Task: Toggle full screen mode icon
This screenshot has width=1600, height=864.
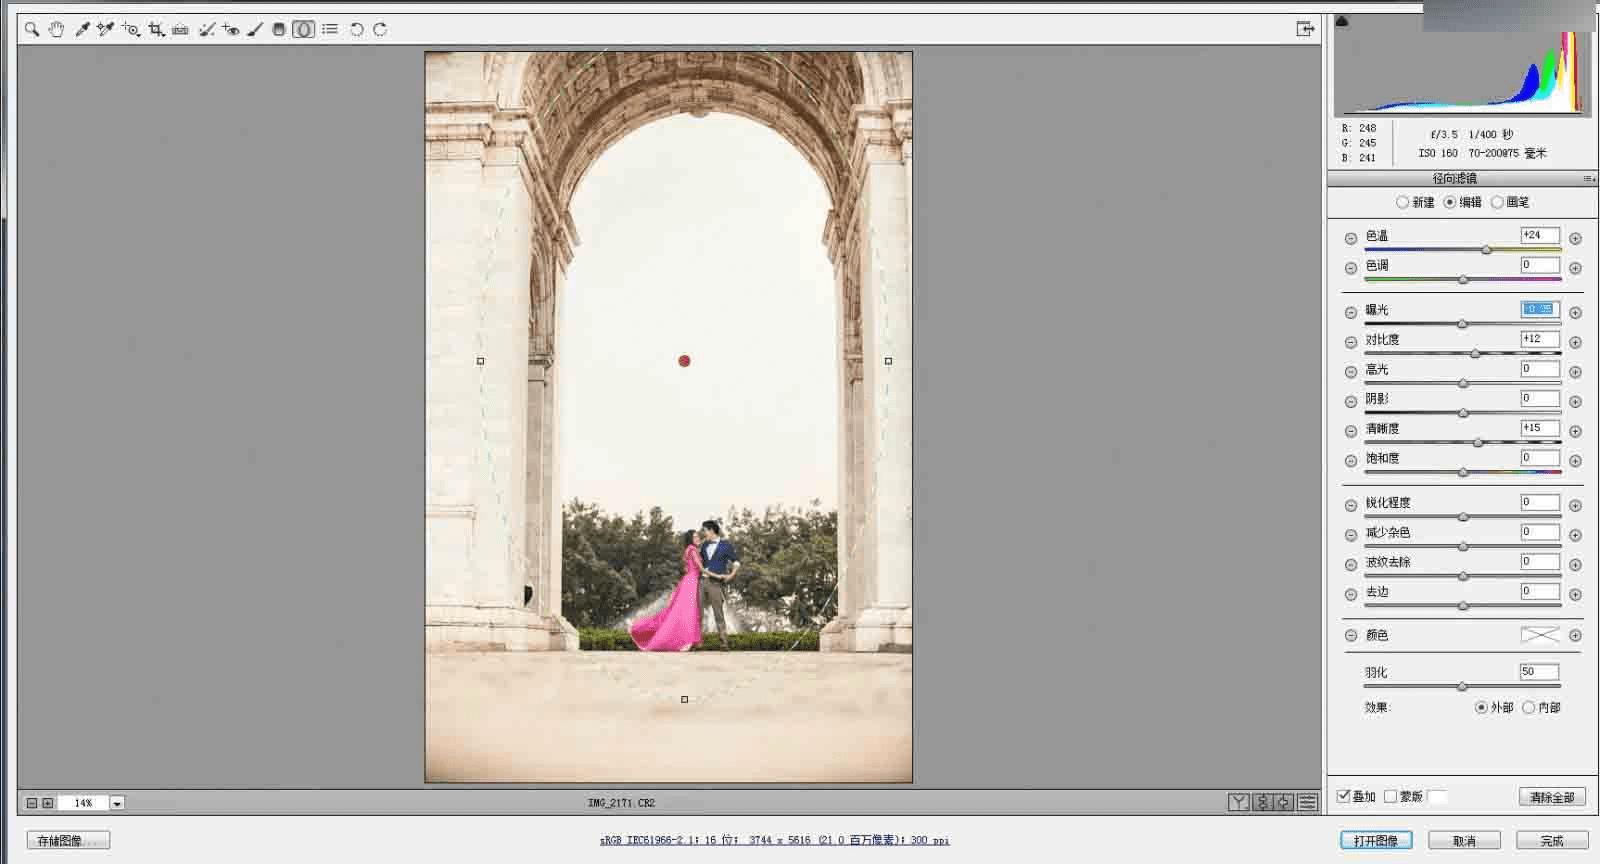Action: click(x=1305, y=29)
